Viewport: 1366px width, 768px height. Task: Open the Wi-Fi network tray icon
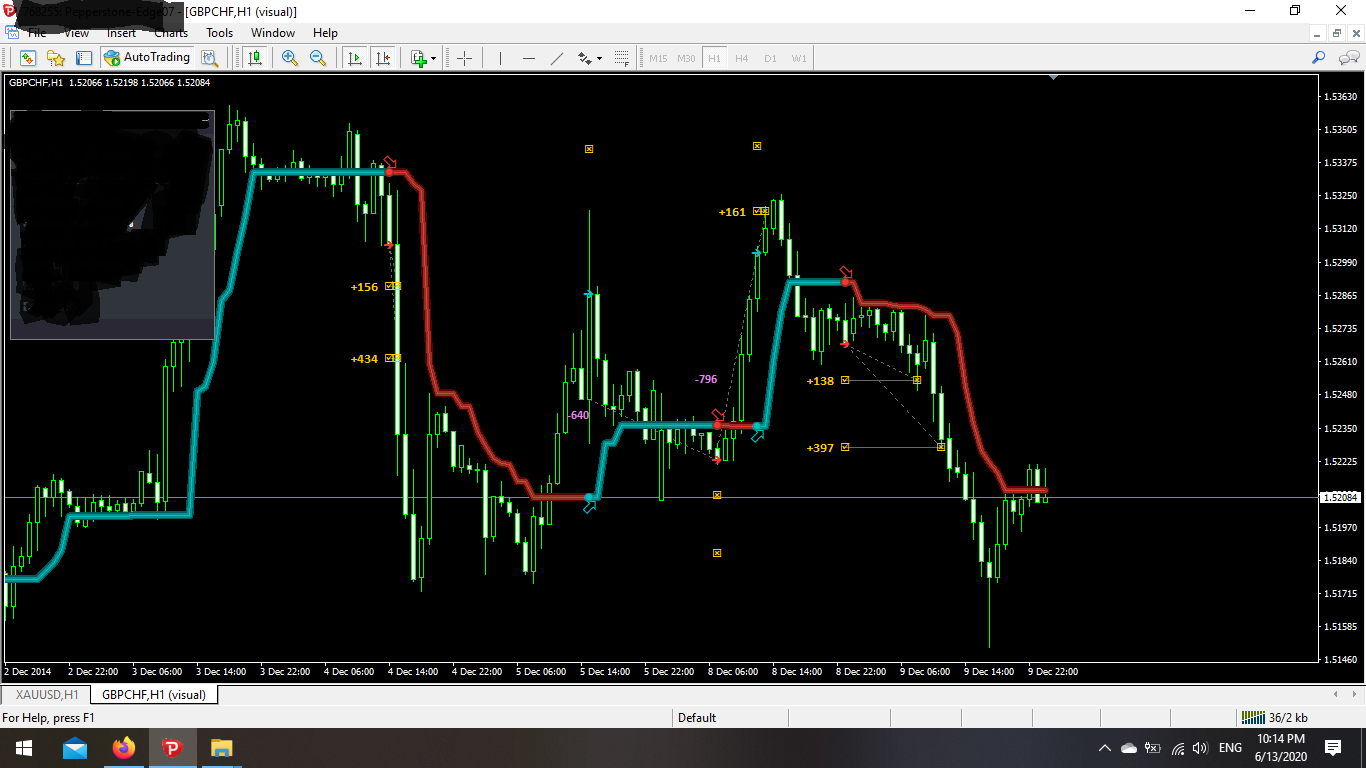click(1177, 748)
